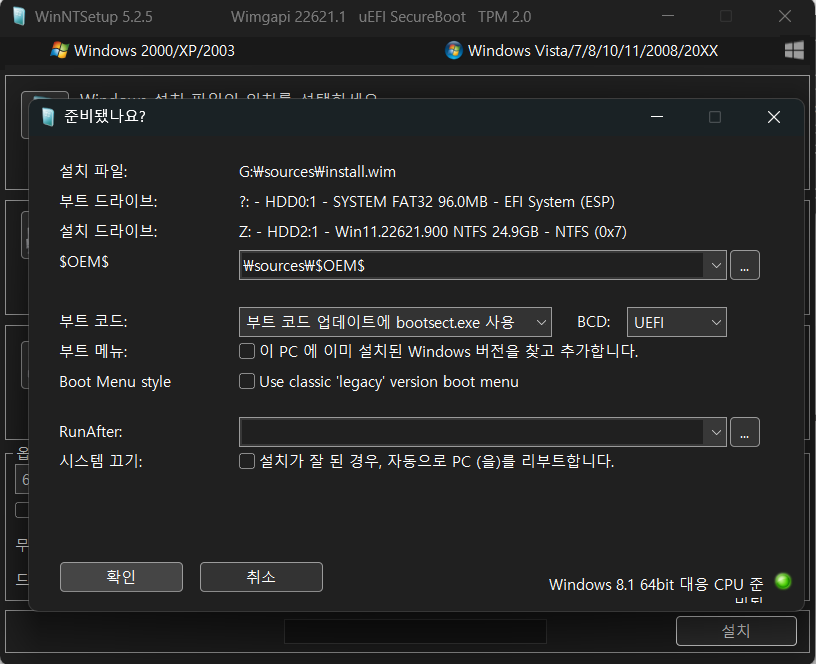Screen dimensions: 816x664
Task: Switch to Windows Vista/7/8/10/11/2008/20XX tab
Action: pos(581,50)
